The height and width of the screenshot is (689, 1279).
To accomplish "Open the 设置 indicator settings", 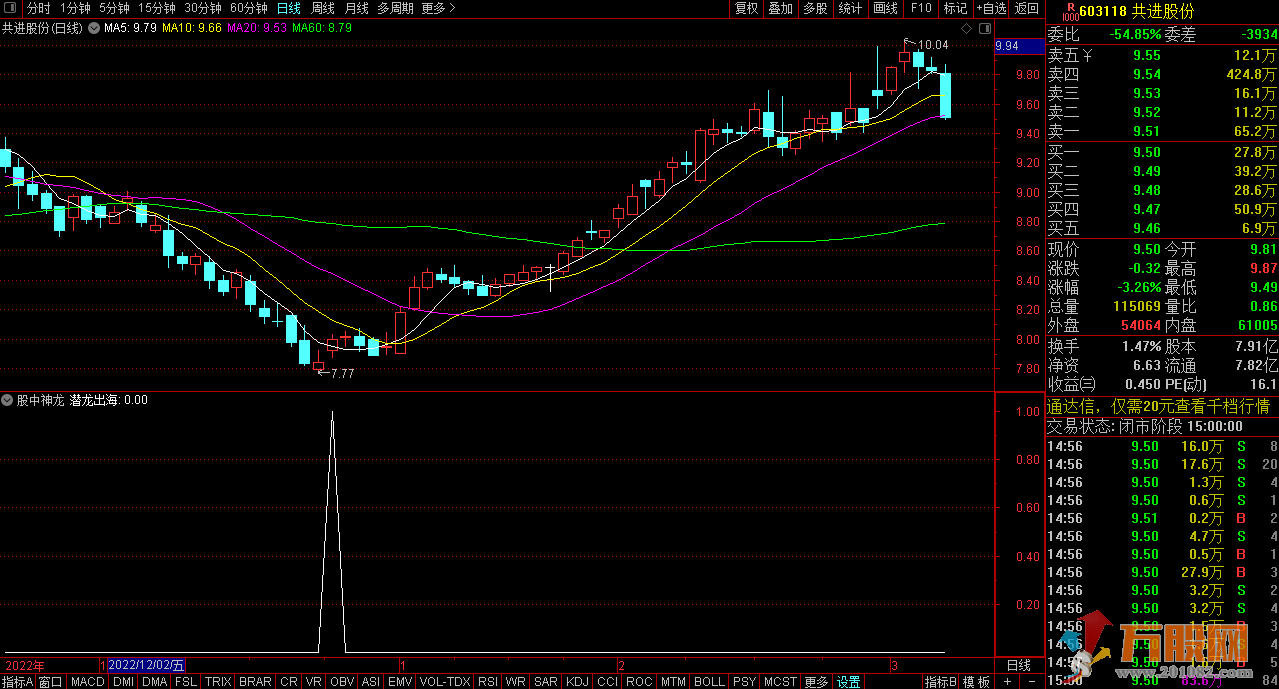I will [849, 682].
